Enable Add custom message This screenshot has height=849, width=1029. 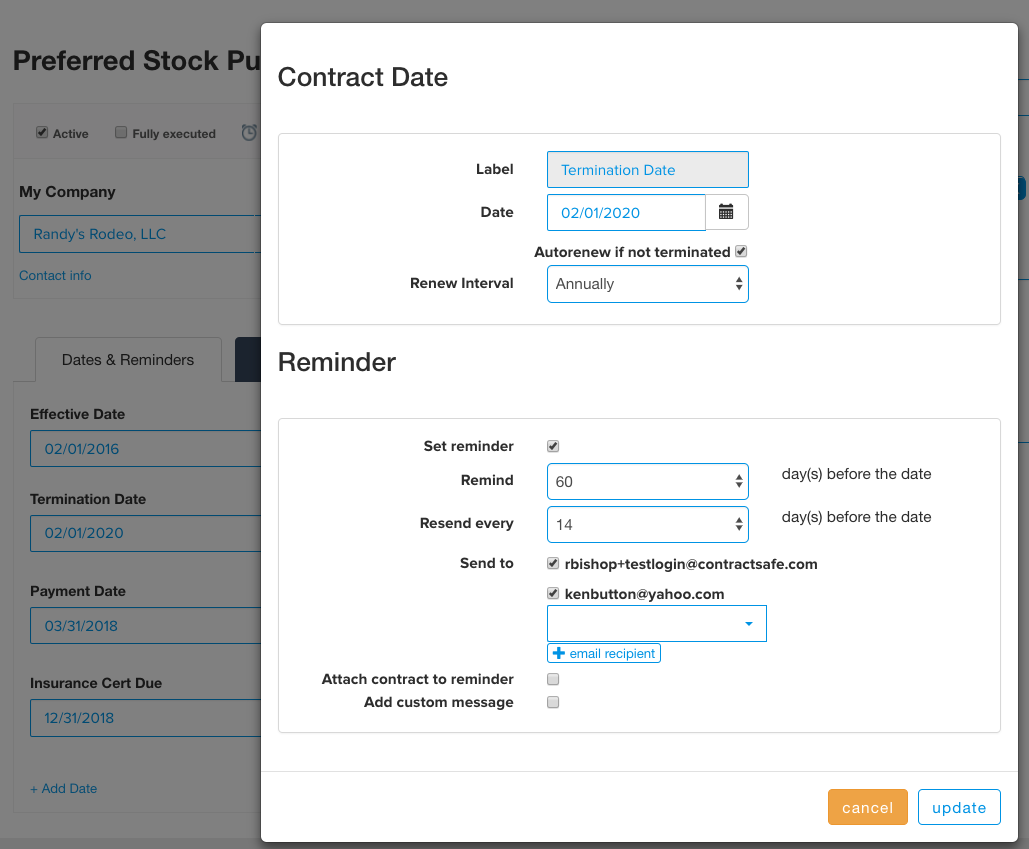[552, 702]
